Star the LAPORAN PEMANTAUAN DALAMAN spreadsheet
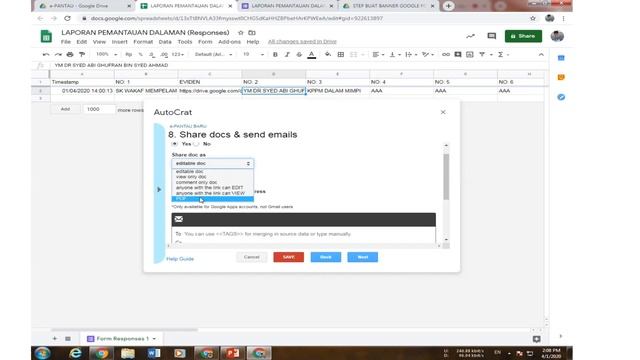Screen dimensions: 640x360 coord(241,33)
